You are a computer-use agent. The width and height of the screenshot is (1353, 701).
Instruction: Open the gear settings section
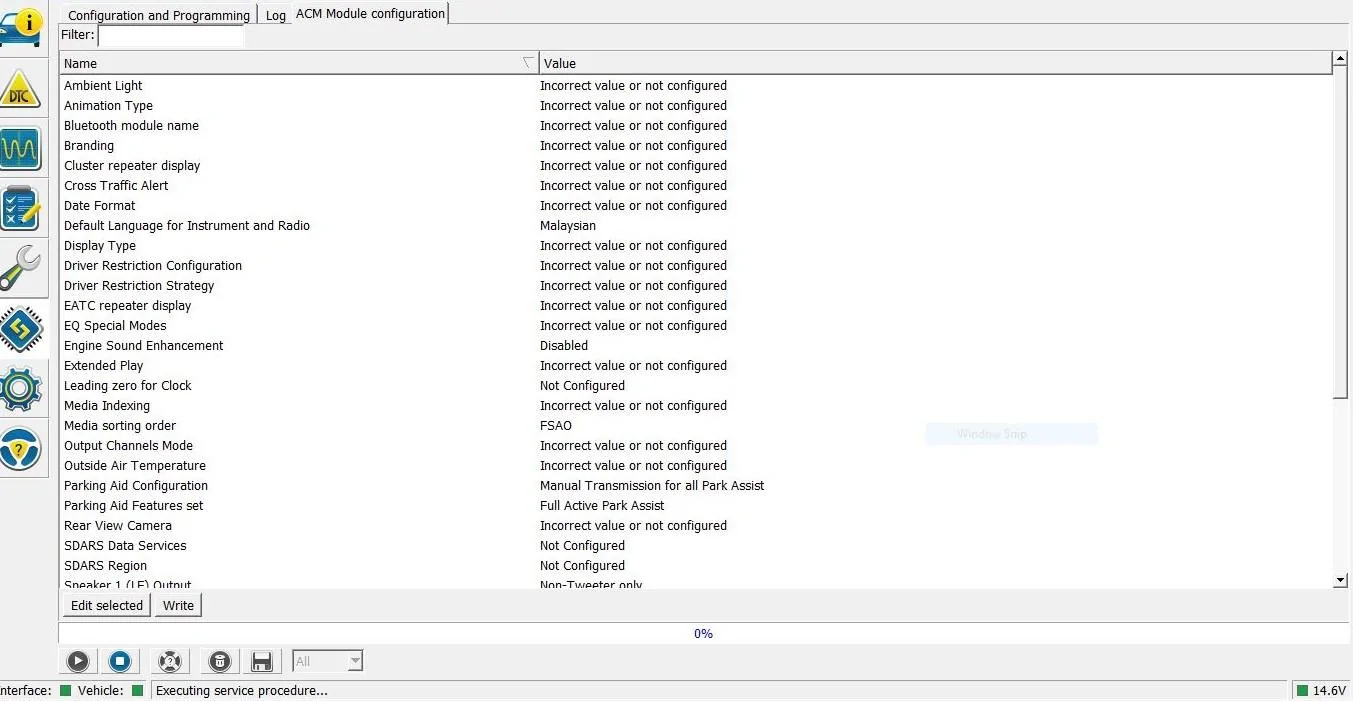(x=21, y=388)
